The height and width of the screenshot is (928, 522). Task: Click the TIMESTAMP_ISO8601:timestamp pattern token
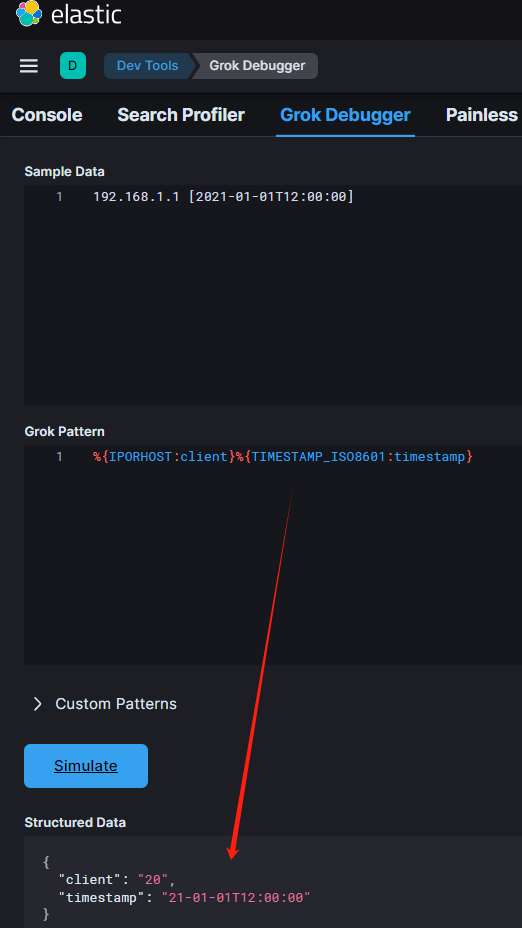click(x=354, y=457)
